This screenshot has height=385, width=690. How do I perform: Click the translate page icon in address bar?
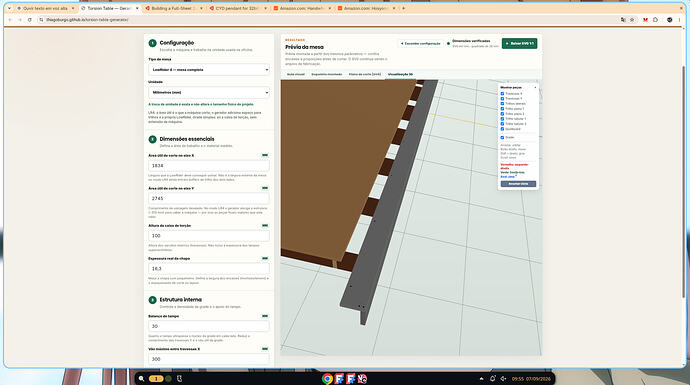[x=623, y=20]
